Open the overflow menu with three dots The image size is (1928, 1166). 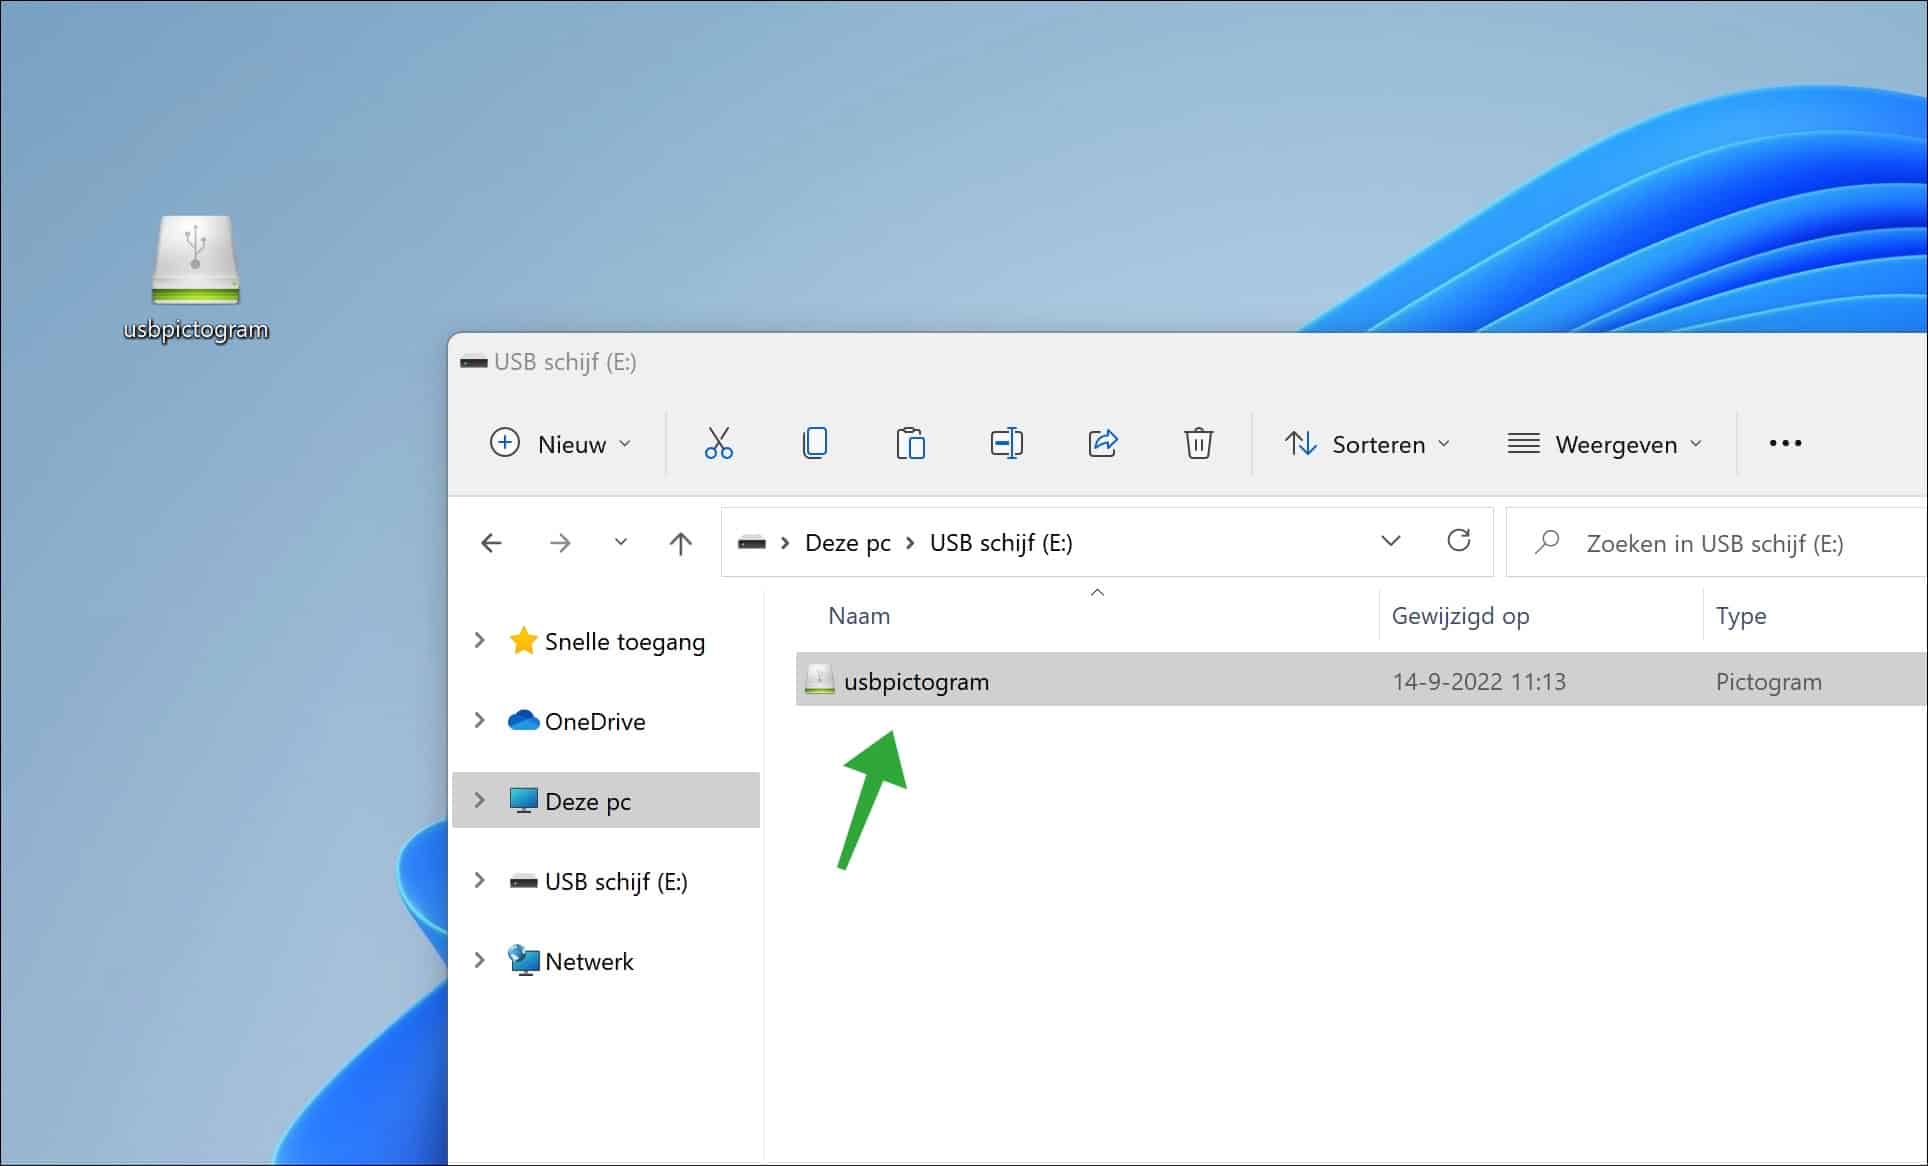pyautogui.click(x=1784, y=443)
